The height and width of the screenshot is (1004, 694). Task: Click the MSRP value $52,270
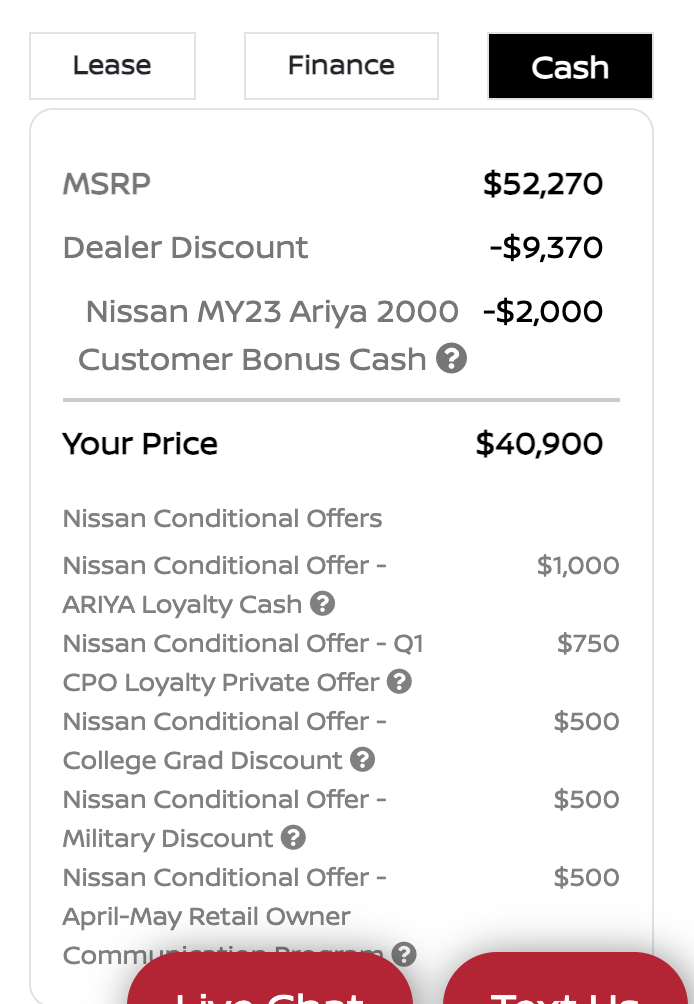(543, 184)
